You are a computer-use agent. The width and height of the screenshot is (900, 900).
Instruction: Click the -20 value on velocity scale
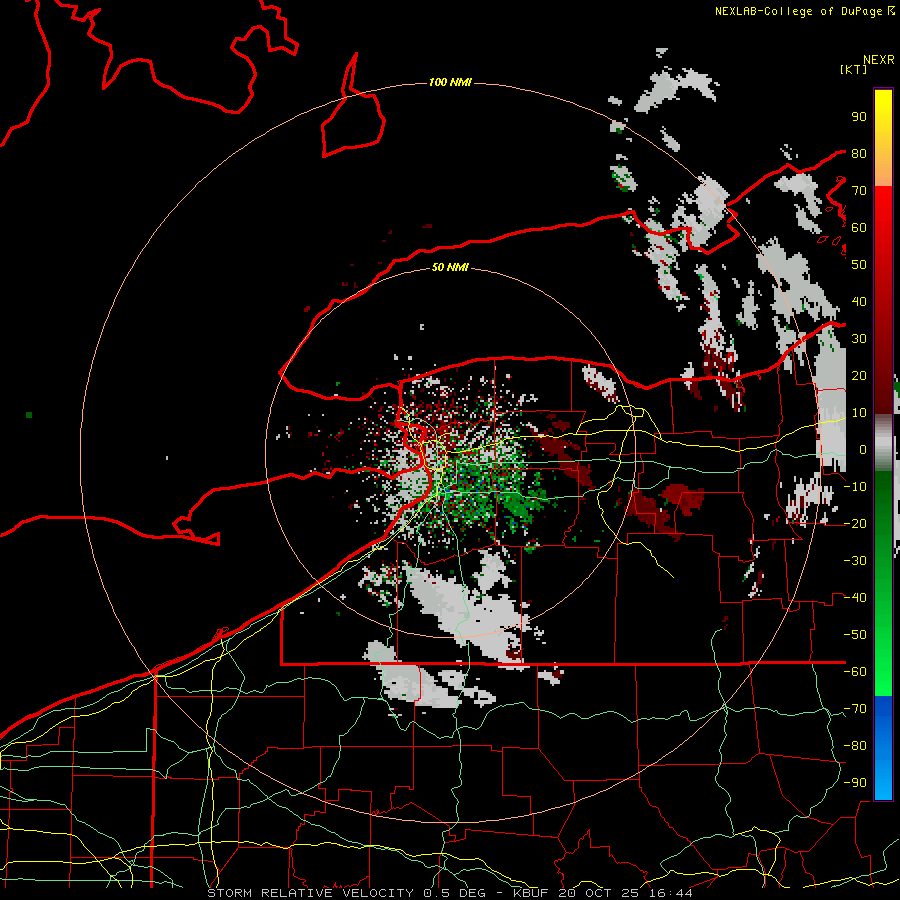coord(855,523)
